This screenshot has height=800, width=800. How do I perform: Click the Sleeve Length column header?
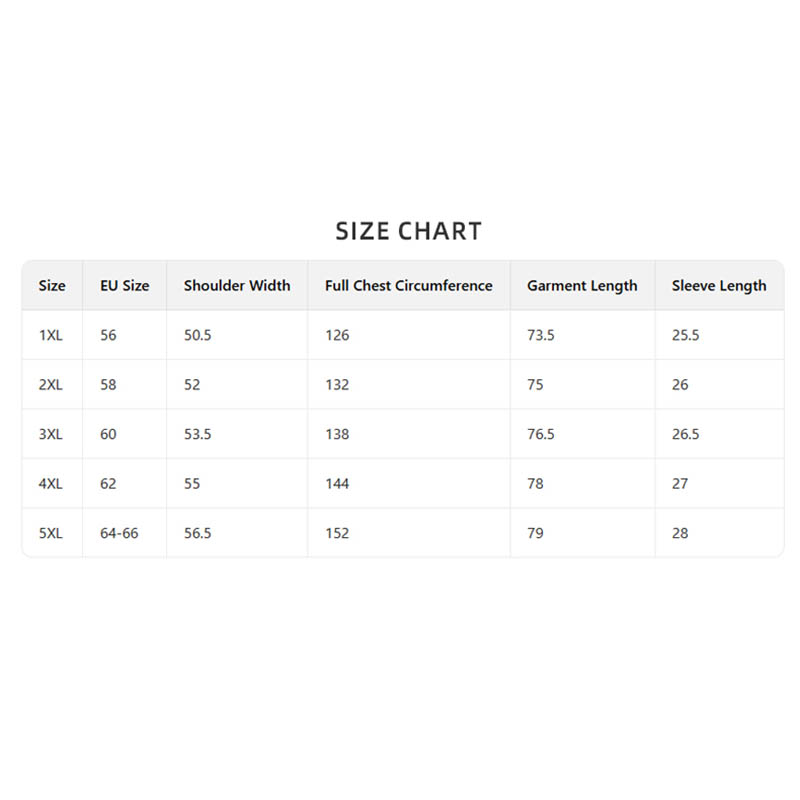719,286
